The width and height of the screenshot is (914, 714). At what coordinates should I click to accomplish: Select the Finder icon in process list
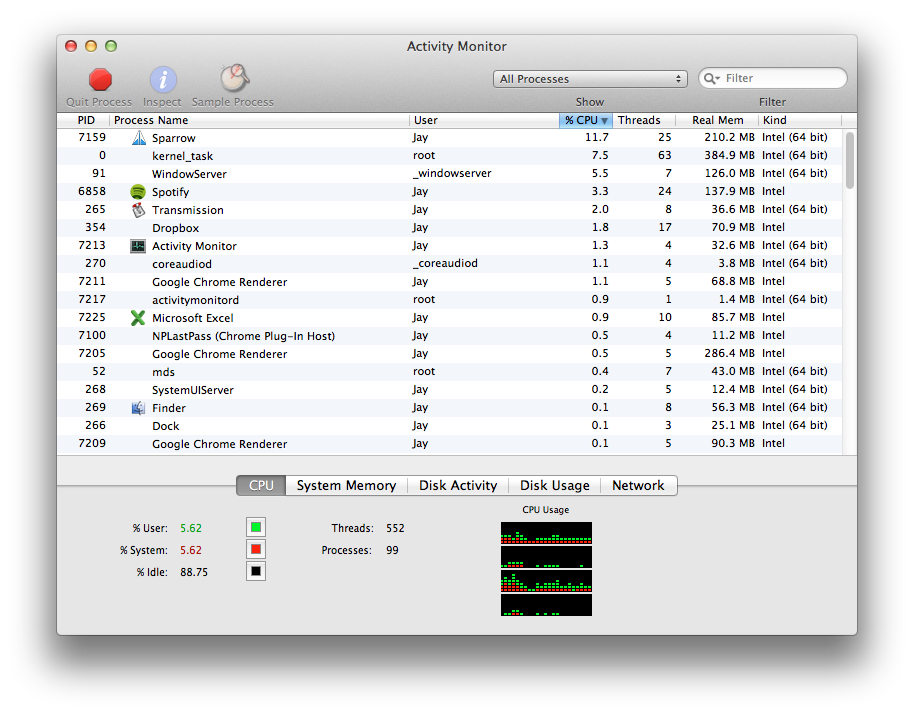point(138,408)
